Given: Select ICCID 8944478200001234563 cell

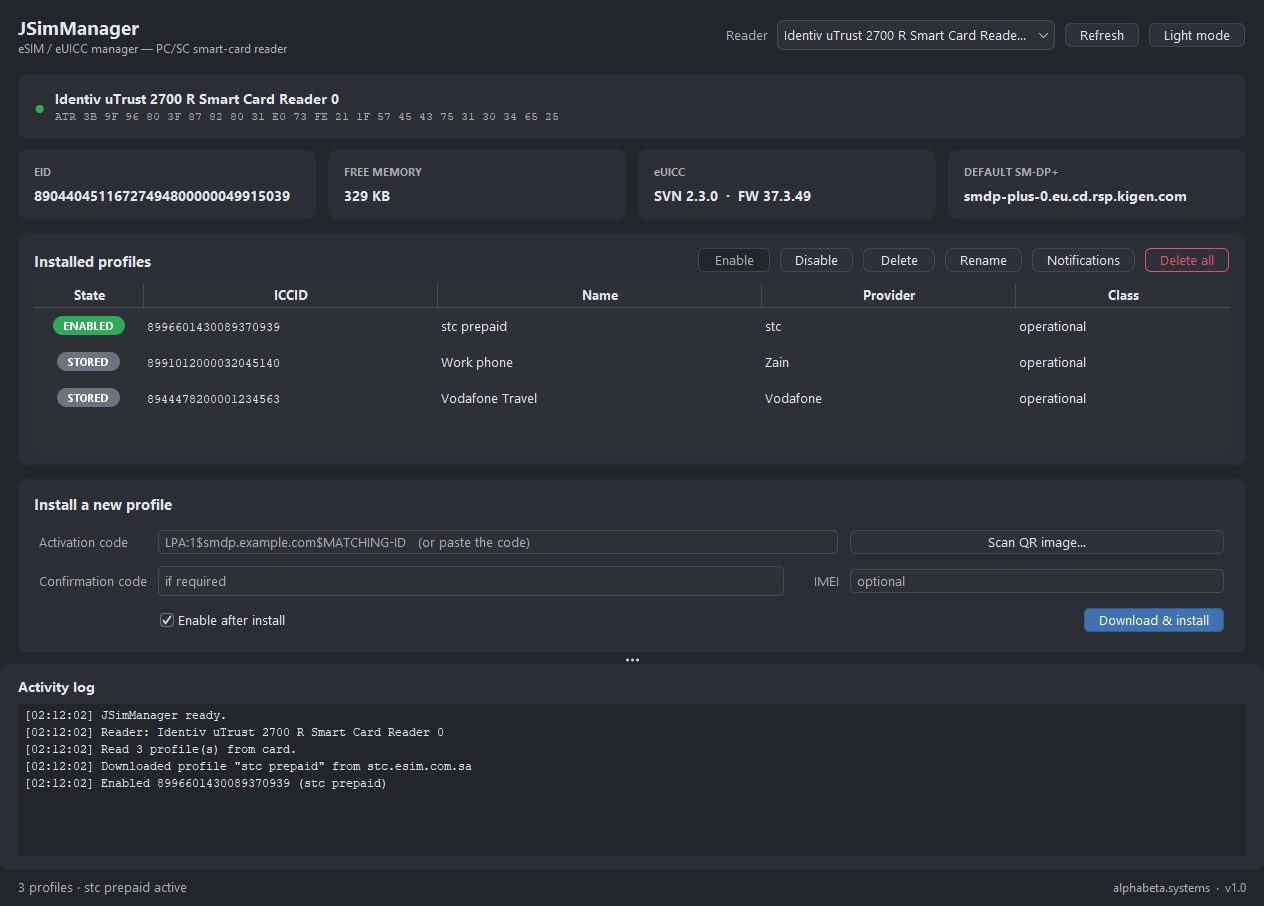Looking at the screenshot, I should [x=291, y=399].
